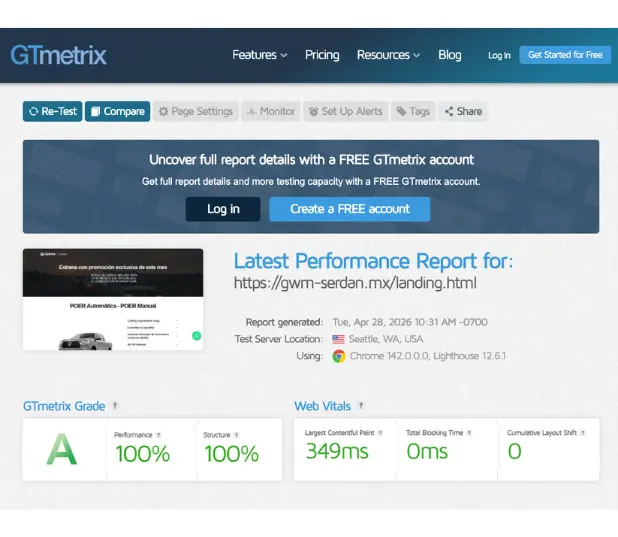
Task: Open Page Settings
Action: point(195,112)
